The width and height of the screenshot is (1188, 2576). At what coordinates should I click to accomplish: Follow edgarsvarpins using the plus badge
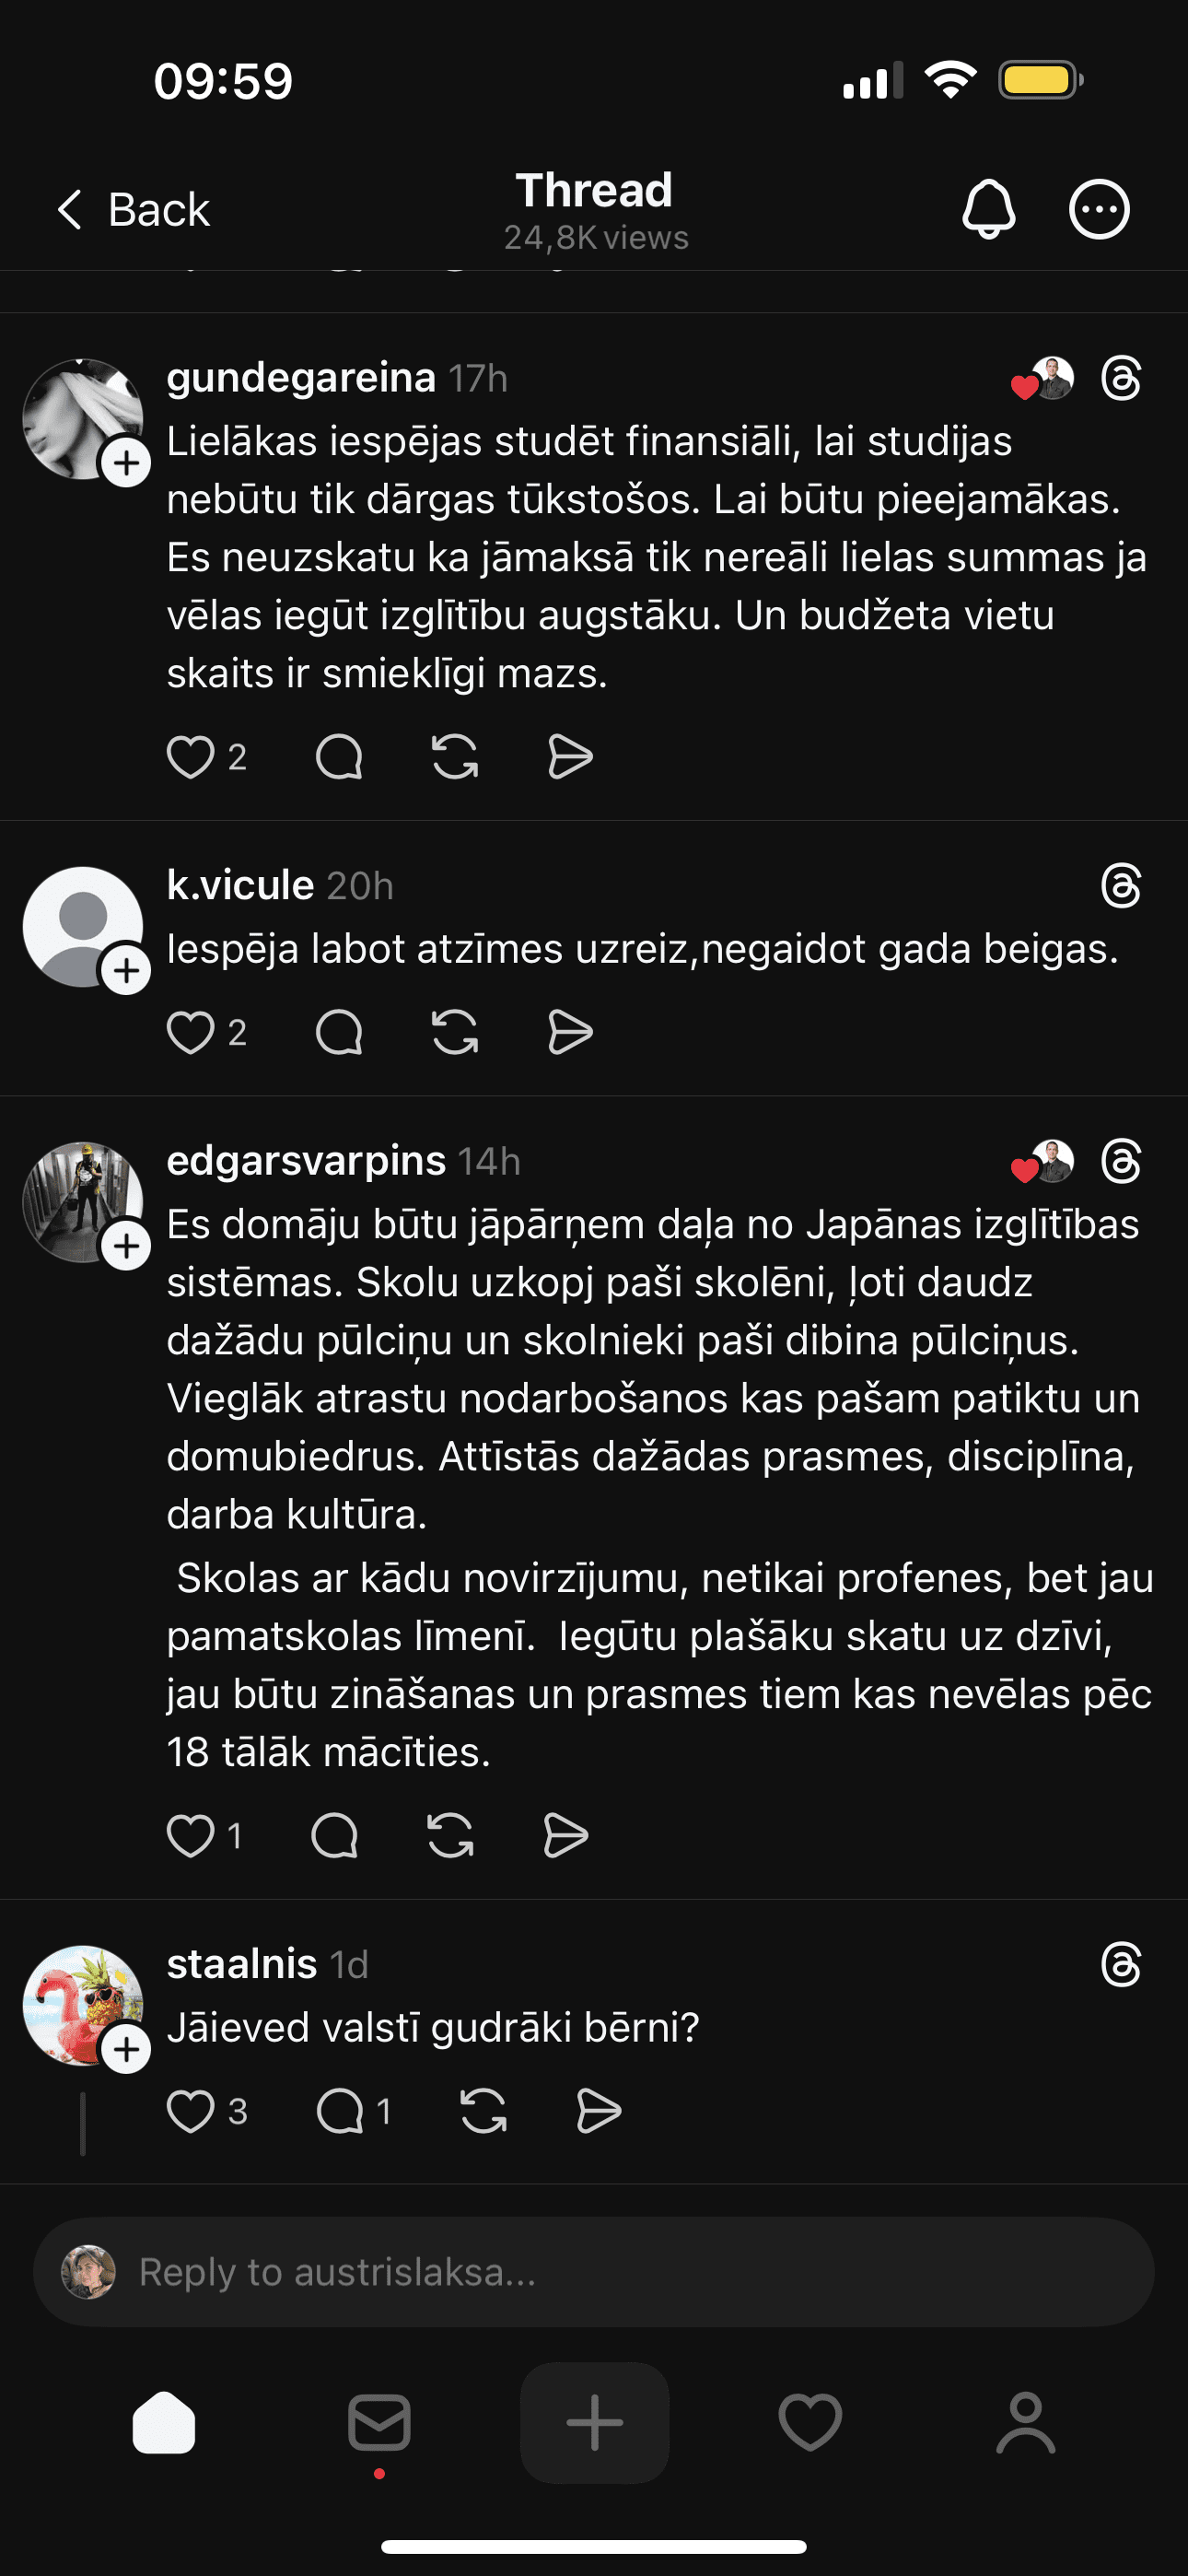(126, 1246)
